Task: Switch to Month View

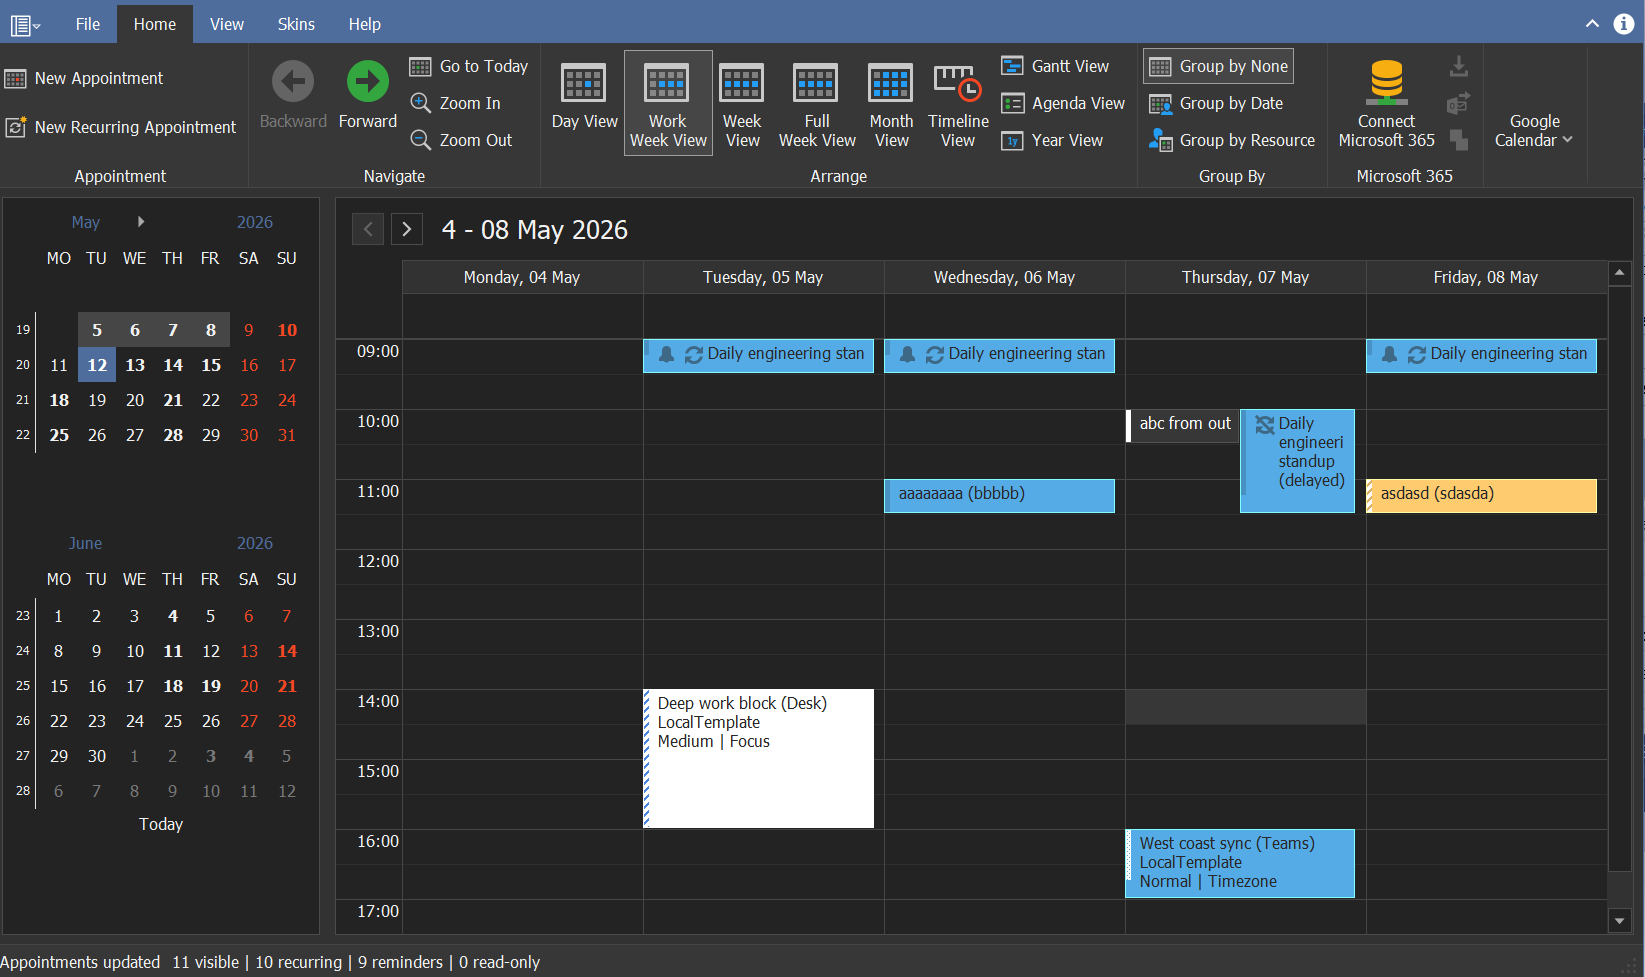Action: (891, 103)
